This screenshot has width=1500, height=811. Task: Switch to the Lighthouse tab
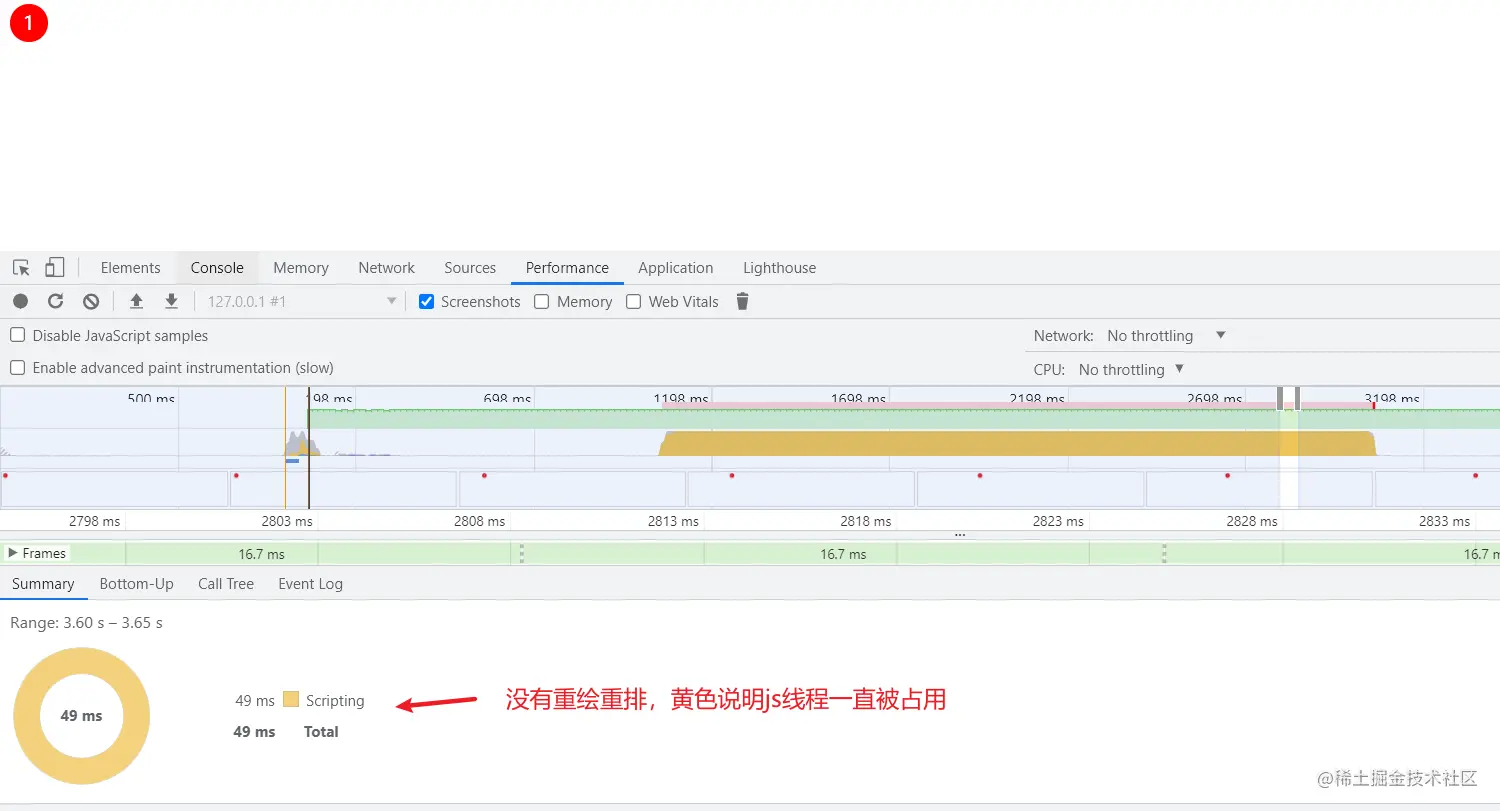point(779,268)
